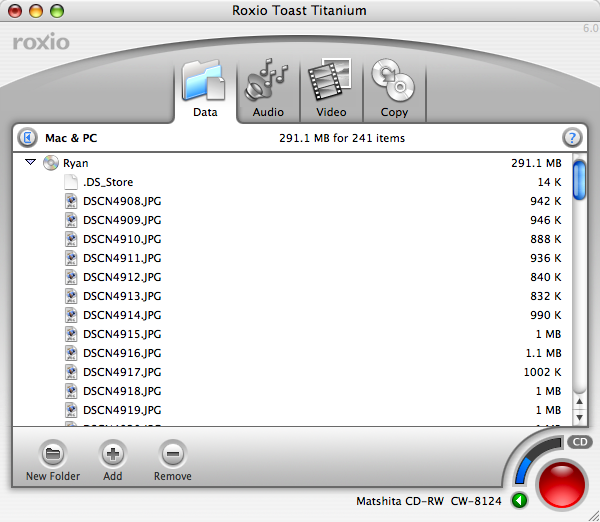Screen dimensions: 600x522
Task: Click the 942 K size value
Action: tap(545, 201)
